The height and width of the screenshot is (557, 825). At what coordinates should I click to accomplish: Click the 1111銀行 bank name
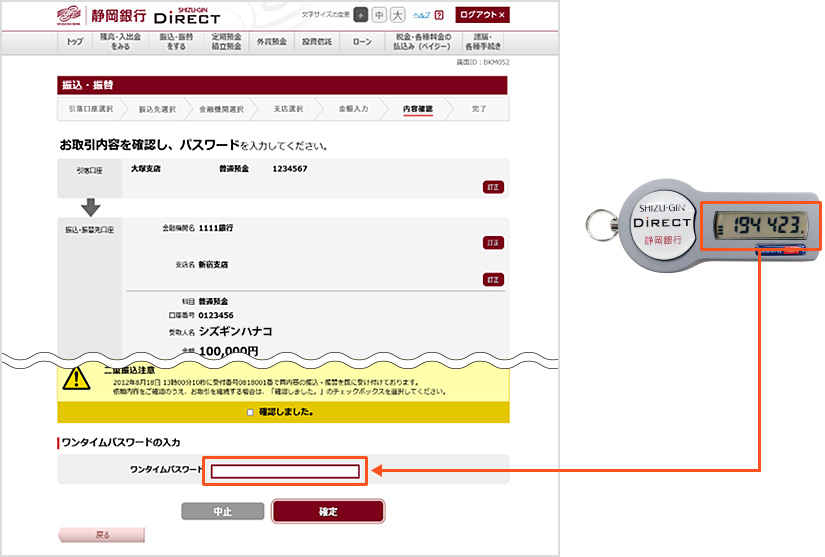216,228
